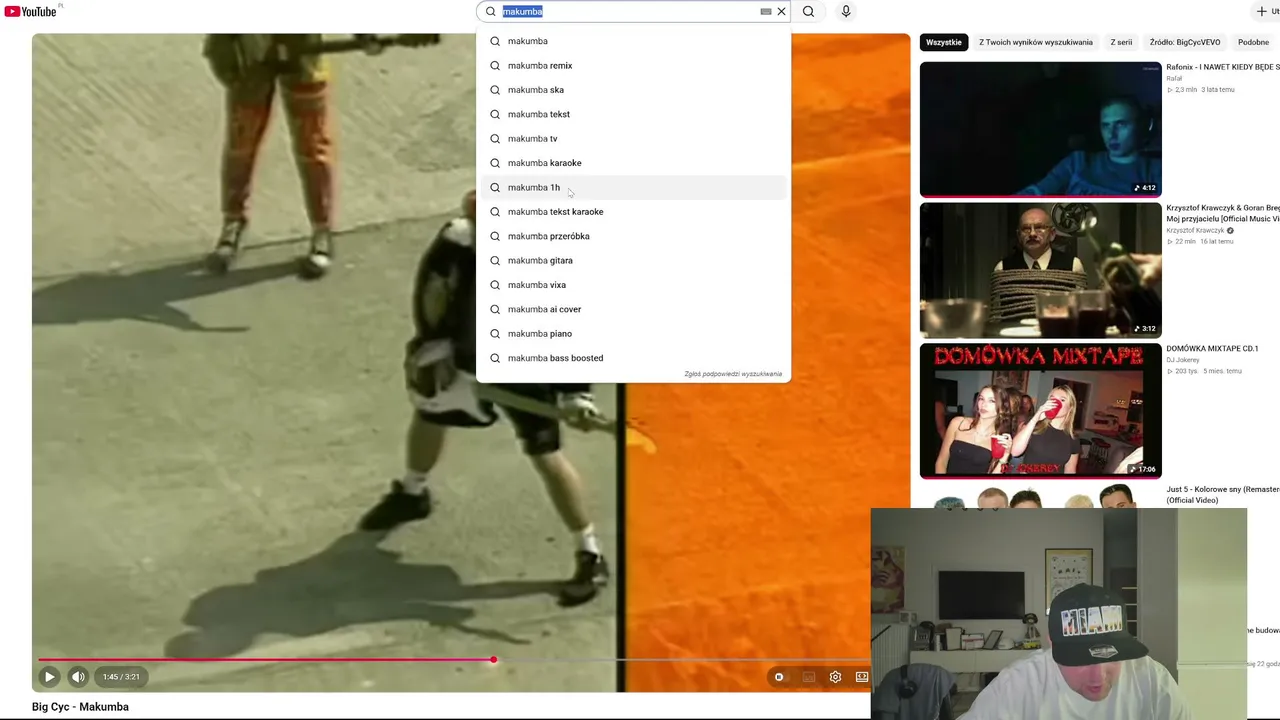
Task: Start voice search with the microphone
Action: tap(846, 12)
